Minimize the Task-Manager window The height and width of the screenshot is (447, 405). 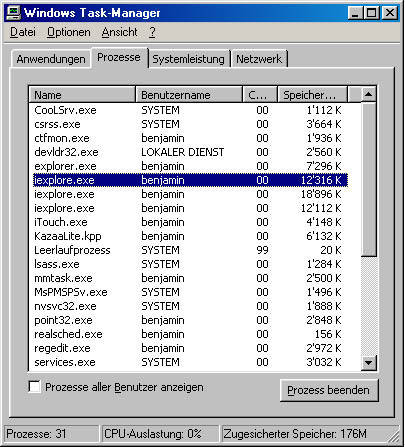355,13
